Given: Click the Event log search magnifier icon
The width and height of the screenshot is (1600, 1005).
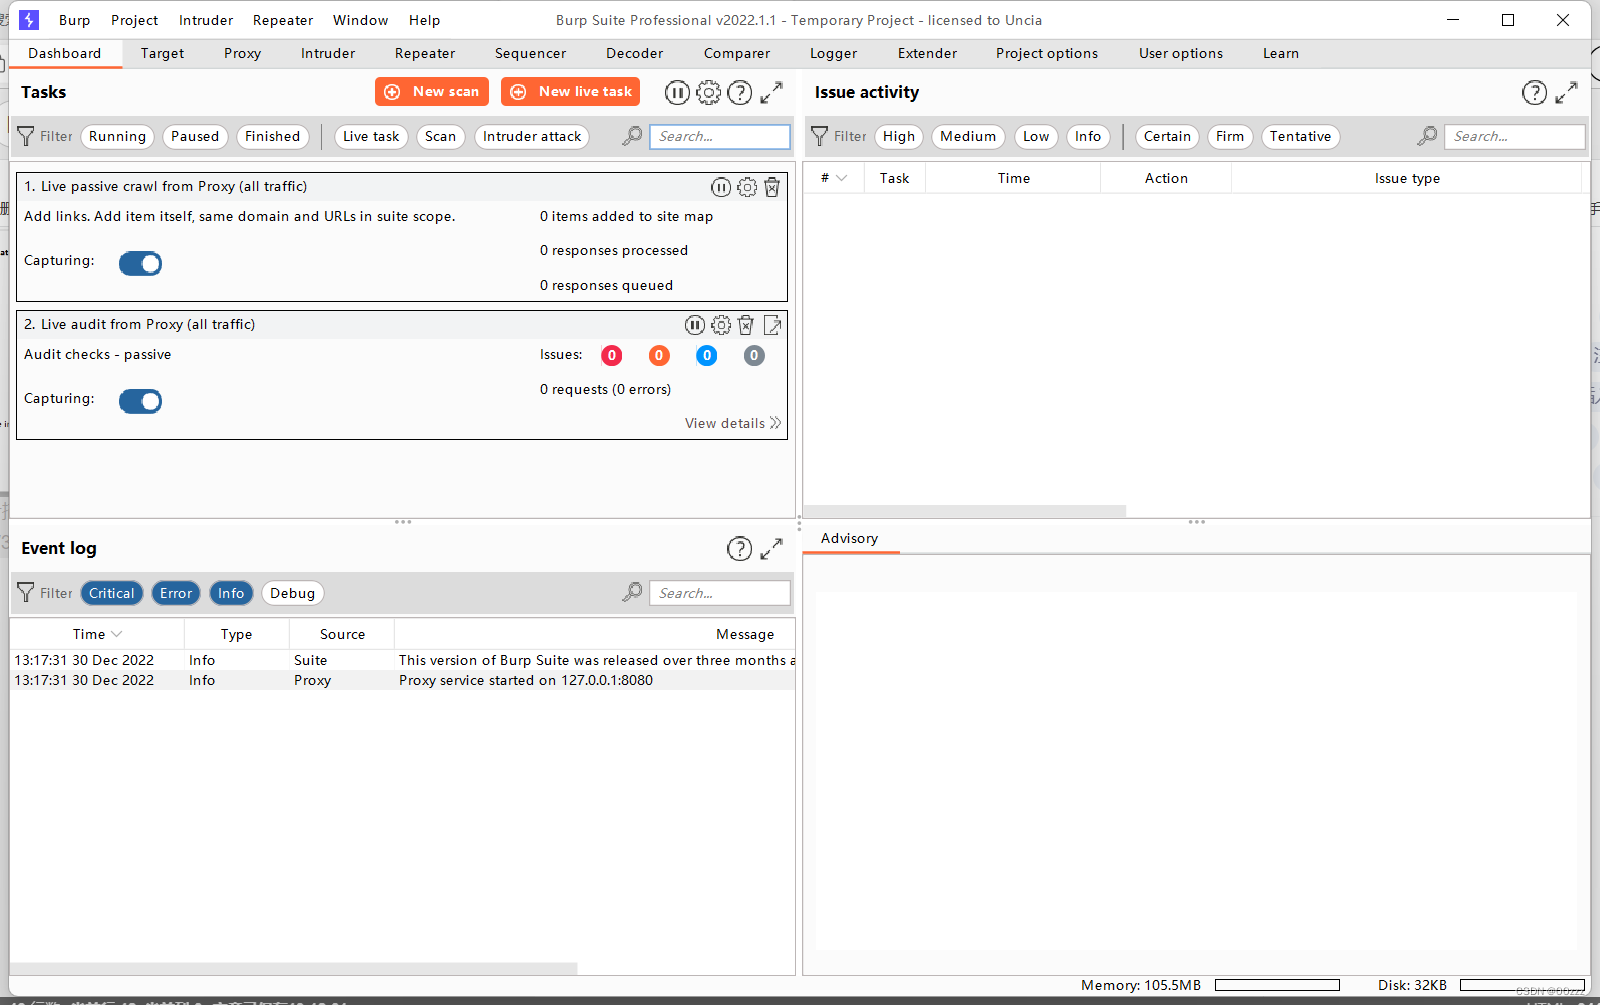Looking at the screenshot, I should pyautogui.click(x=632, y=592).
